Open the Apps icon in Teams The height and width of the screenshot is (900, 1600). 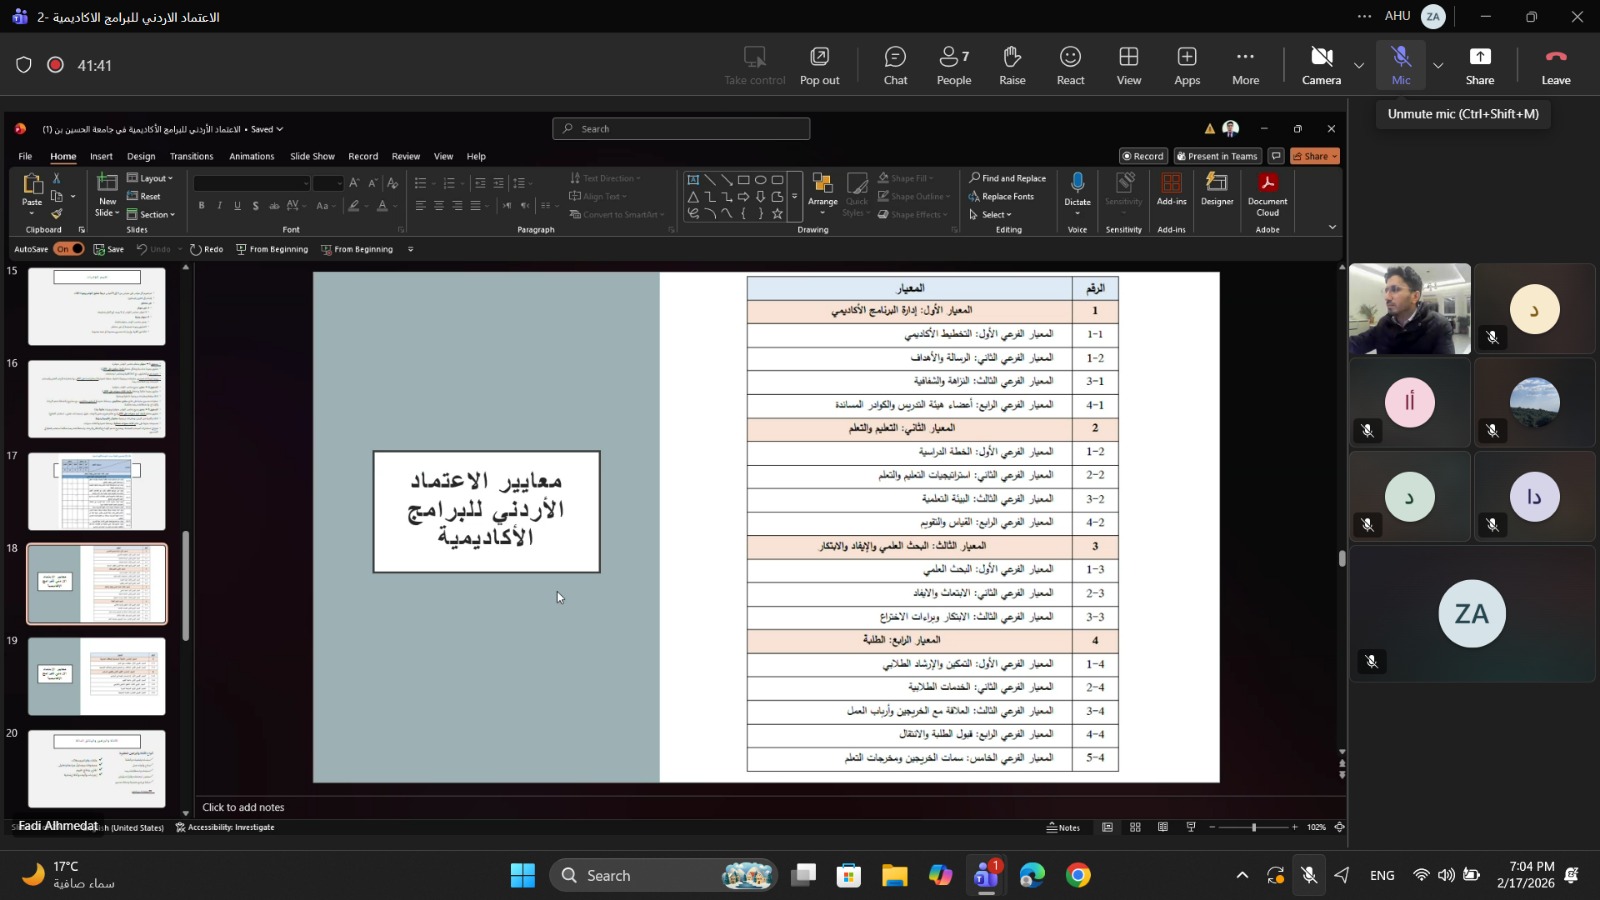tap(1187, 66)
